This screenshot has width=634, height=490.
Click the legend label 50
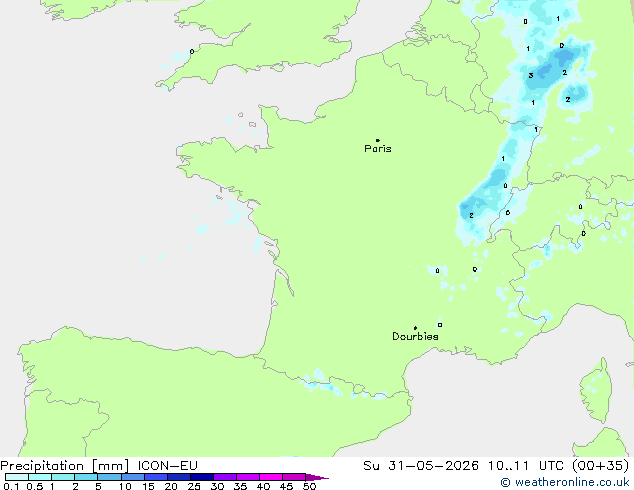pos(309,486)
